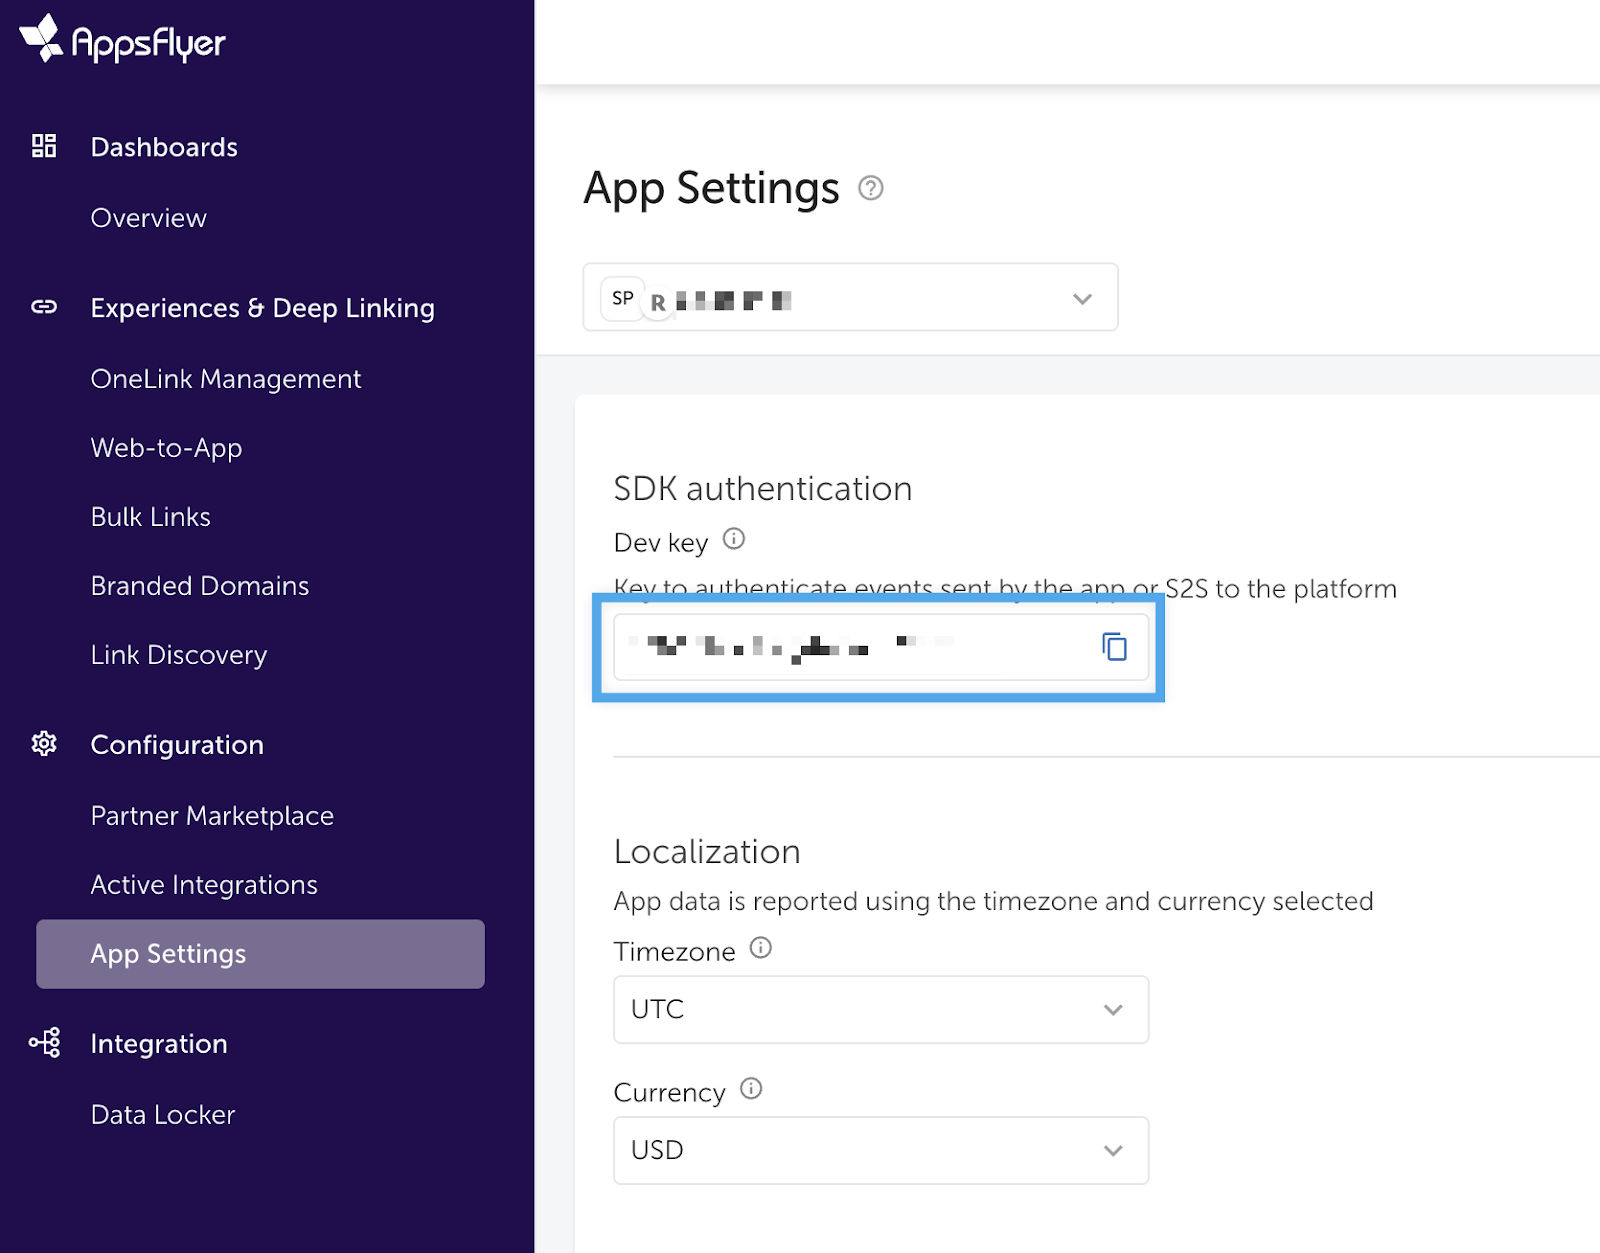Screen dimensions: 1600x1253
Task: Click the Dashboards grid icon
Action: (44, 146)
